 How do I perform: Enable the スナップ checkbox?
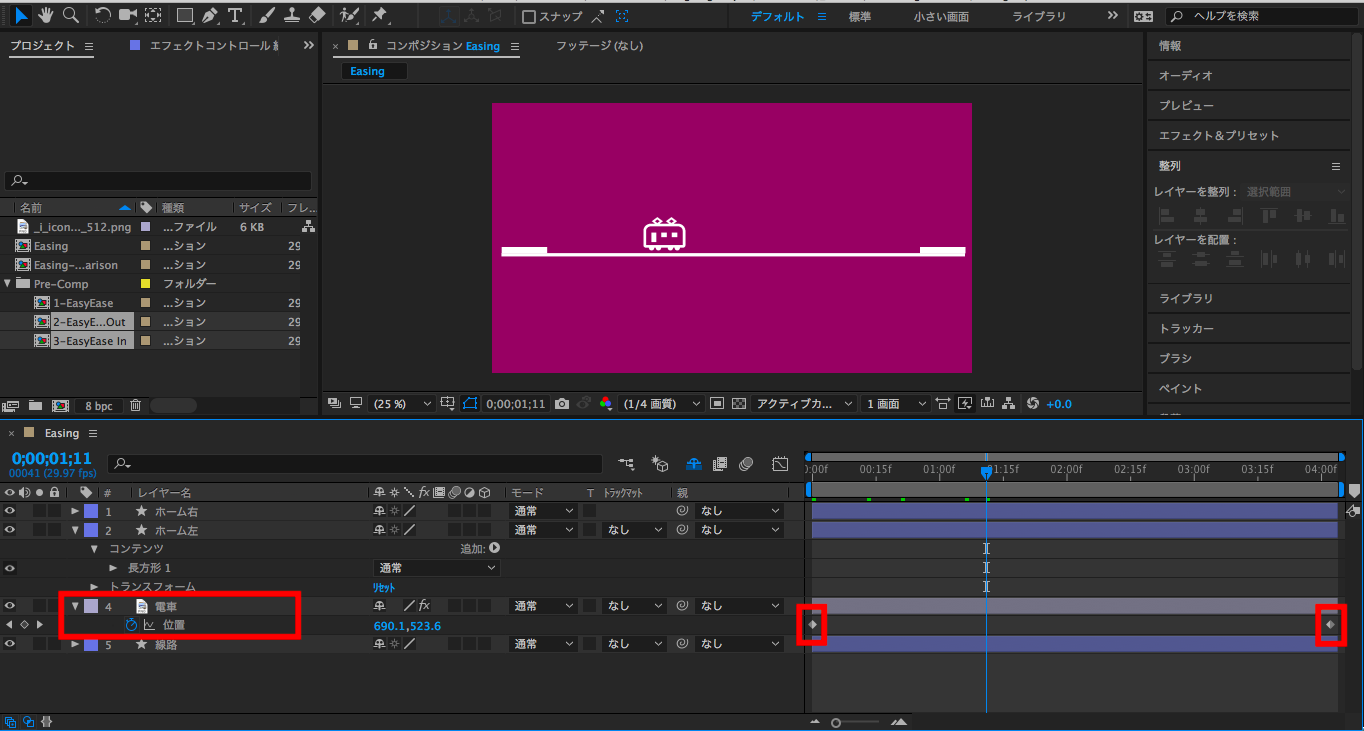[x=529, y=17]
